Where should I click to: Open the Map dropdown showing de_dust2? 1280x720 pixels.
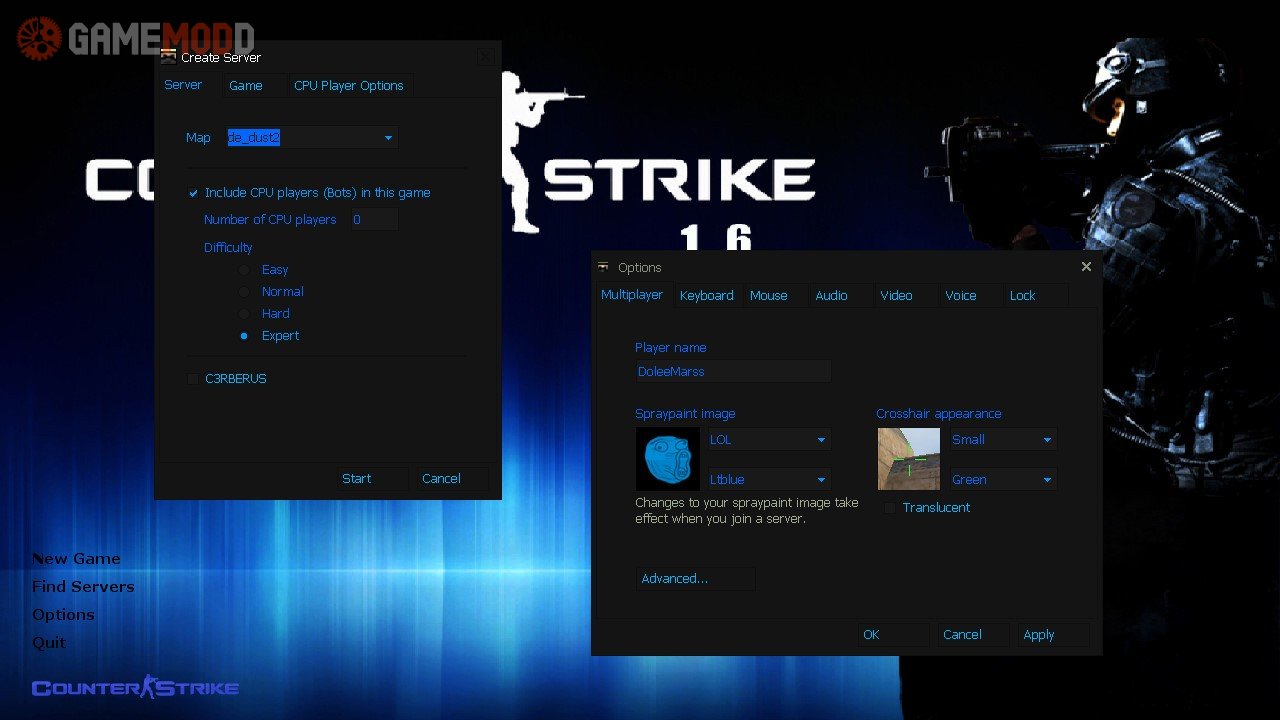pyautogui.click(x=312, y=138)
